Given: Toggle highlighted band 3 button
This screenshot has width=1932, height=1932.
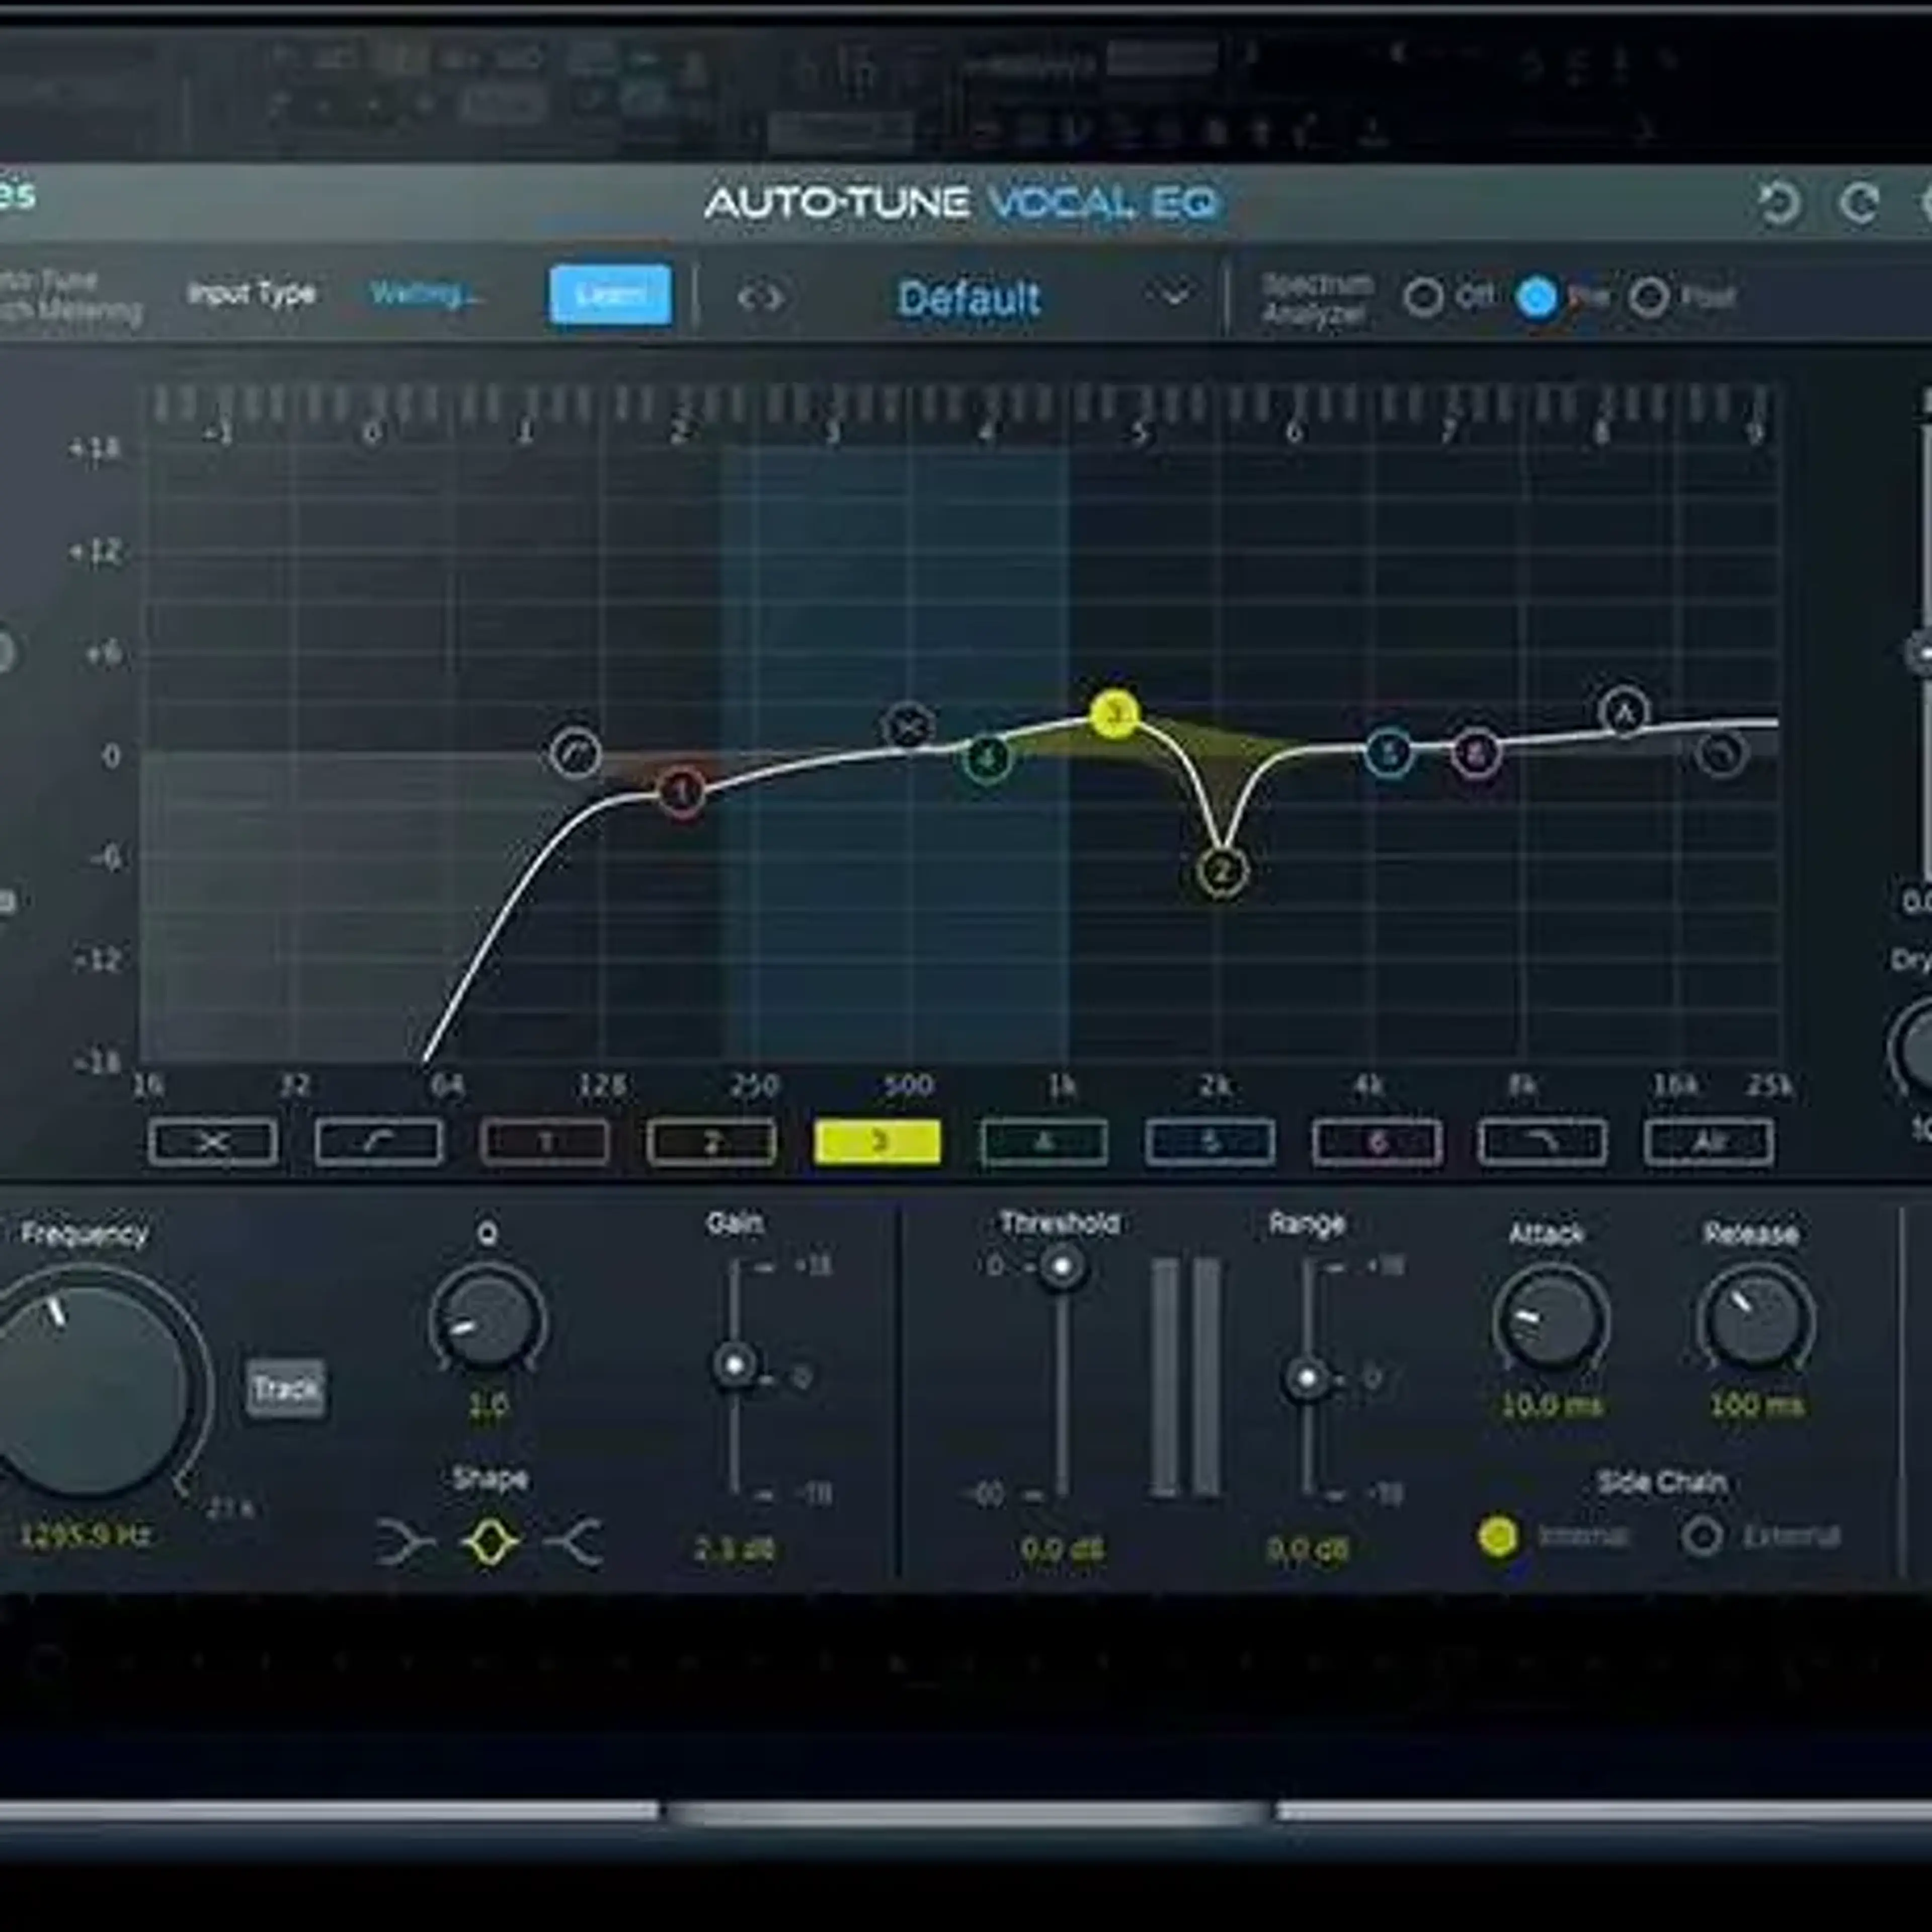Looking at the screenshot, I should (x=878, y=1142).
